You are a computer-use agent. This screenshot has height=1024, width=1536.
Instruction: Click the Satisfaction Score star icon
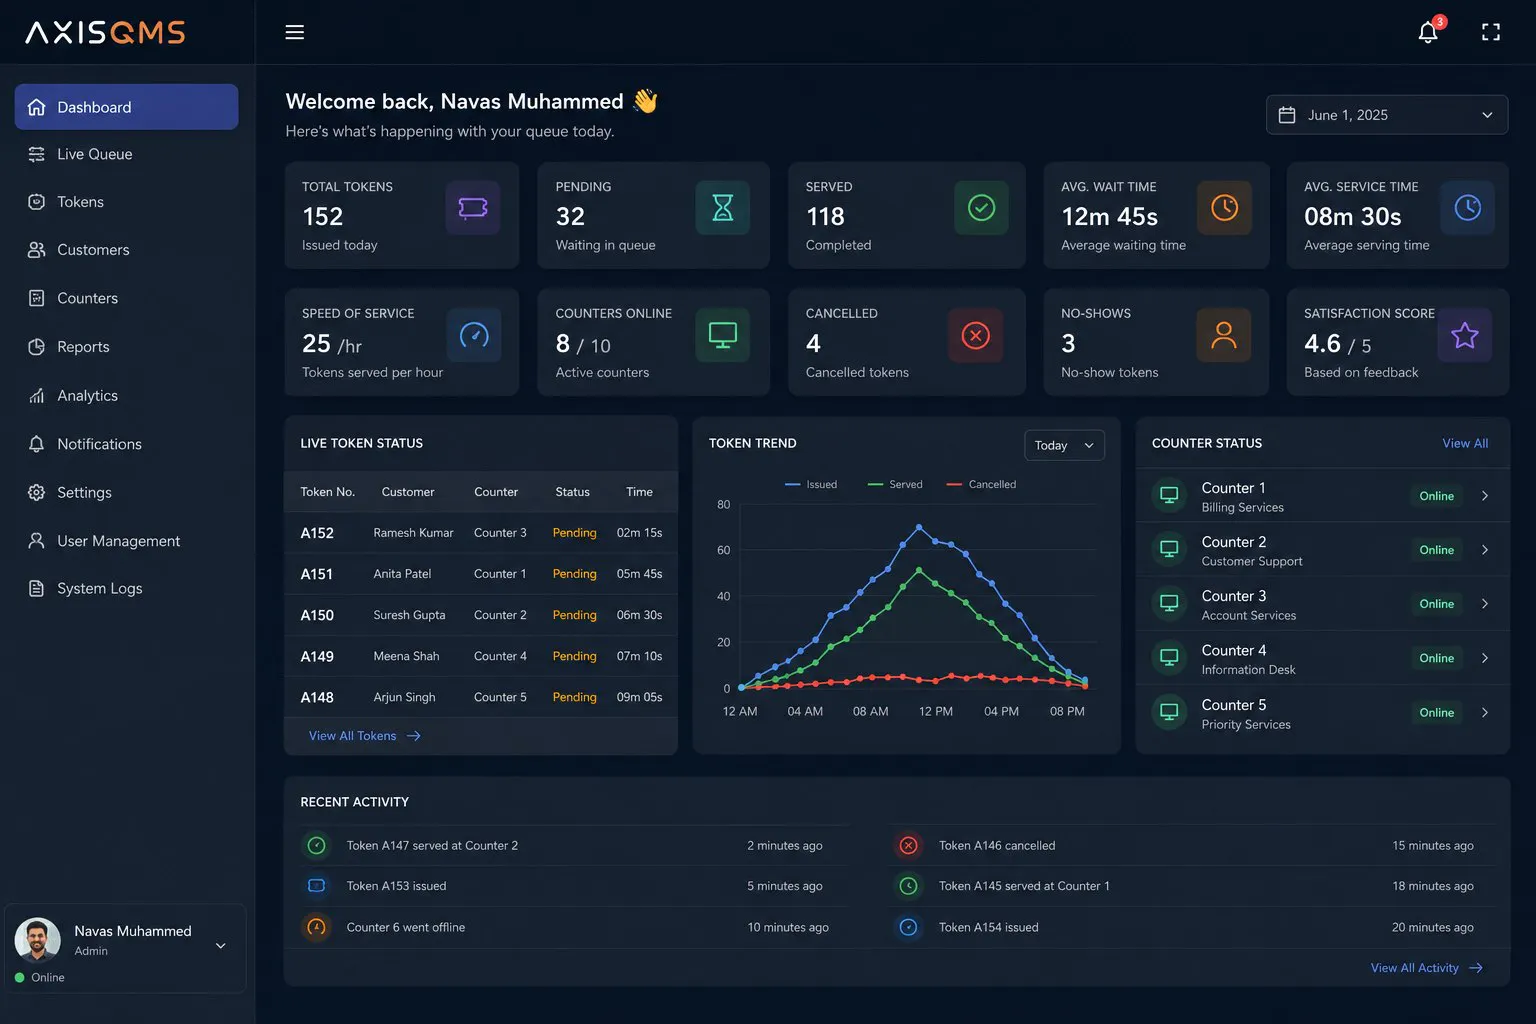pos(1464,335)
